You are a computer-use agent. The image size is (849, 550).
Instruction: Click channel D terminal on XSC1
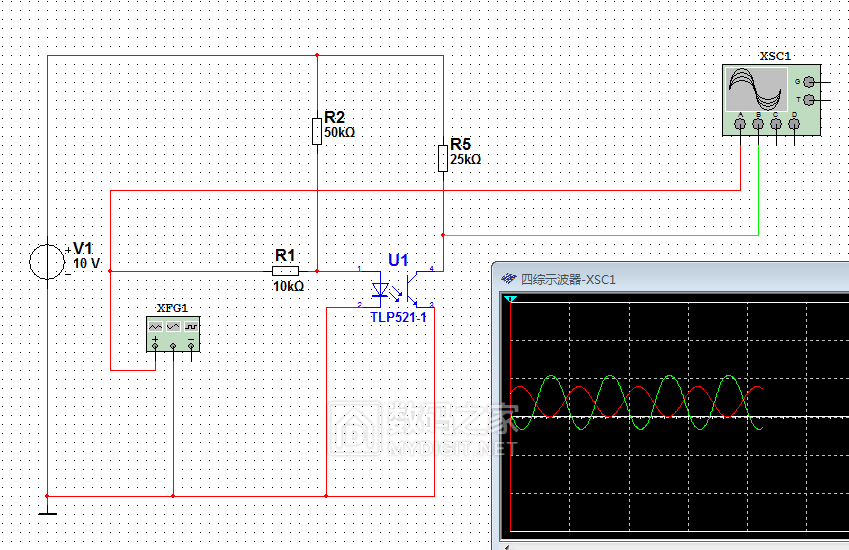[x=794, y=125]
